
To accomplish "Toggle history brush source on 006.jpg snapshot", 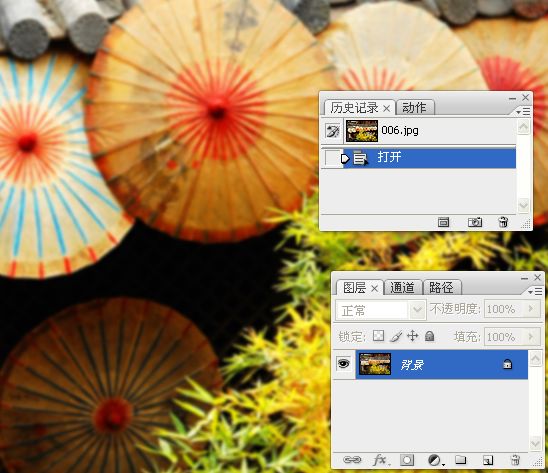I will [x=333, y=131].
